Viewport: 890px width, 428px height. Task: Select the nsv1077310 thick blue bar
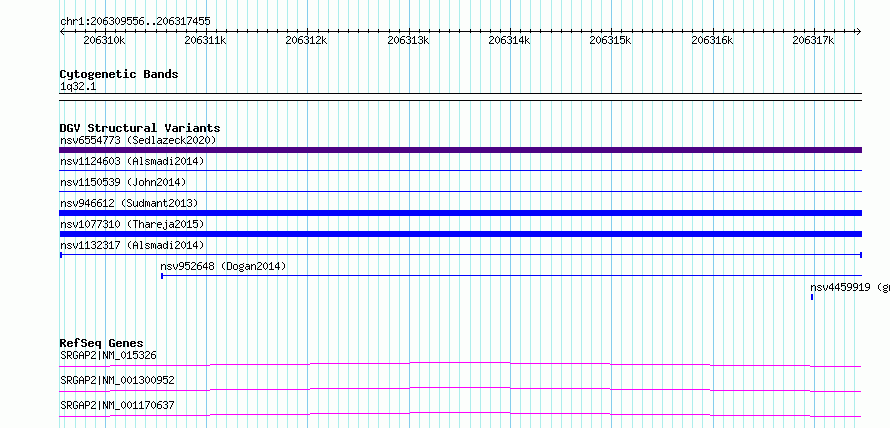tap(460, 234)
